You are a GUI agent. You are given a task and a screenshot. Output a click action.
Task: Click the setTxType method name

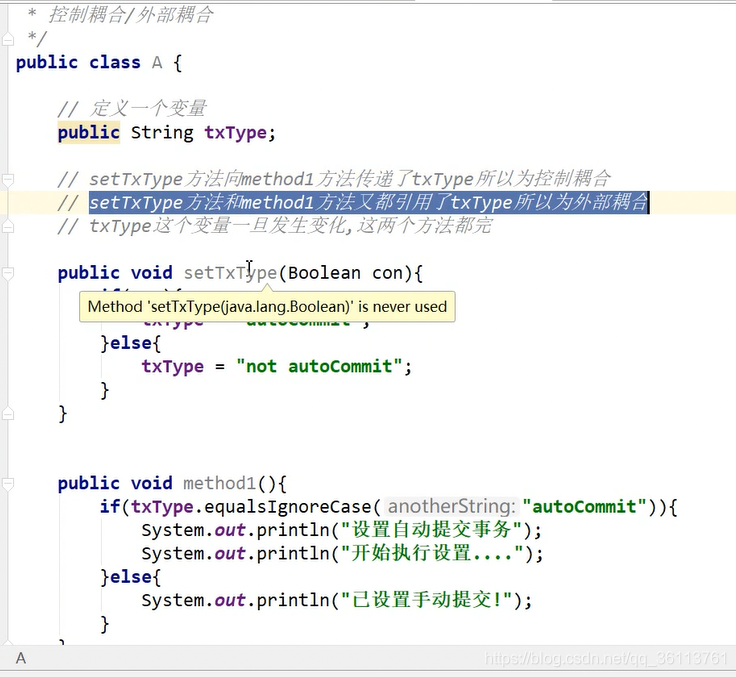(230, 273)
